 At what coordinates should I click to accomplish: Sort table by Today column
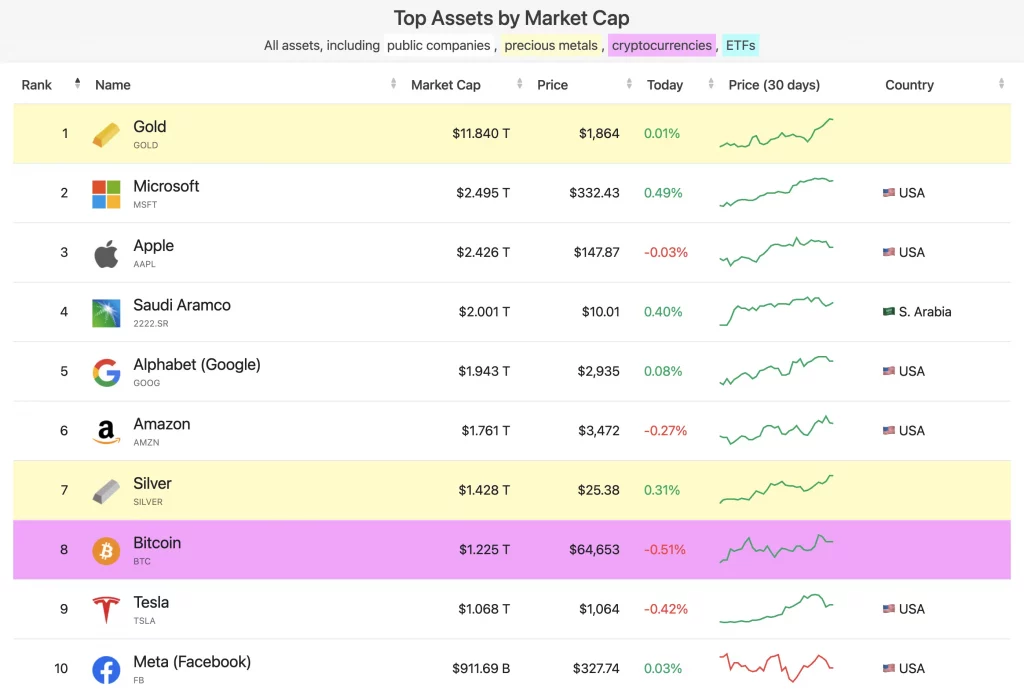pos(665,85)
